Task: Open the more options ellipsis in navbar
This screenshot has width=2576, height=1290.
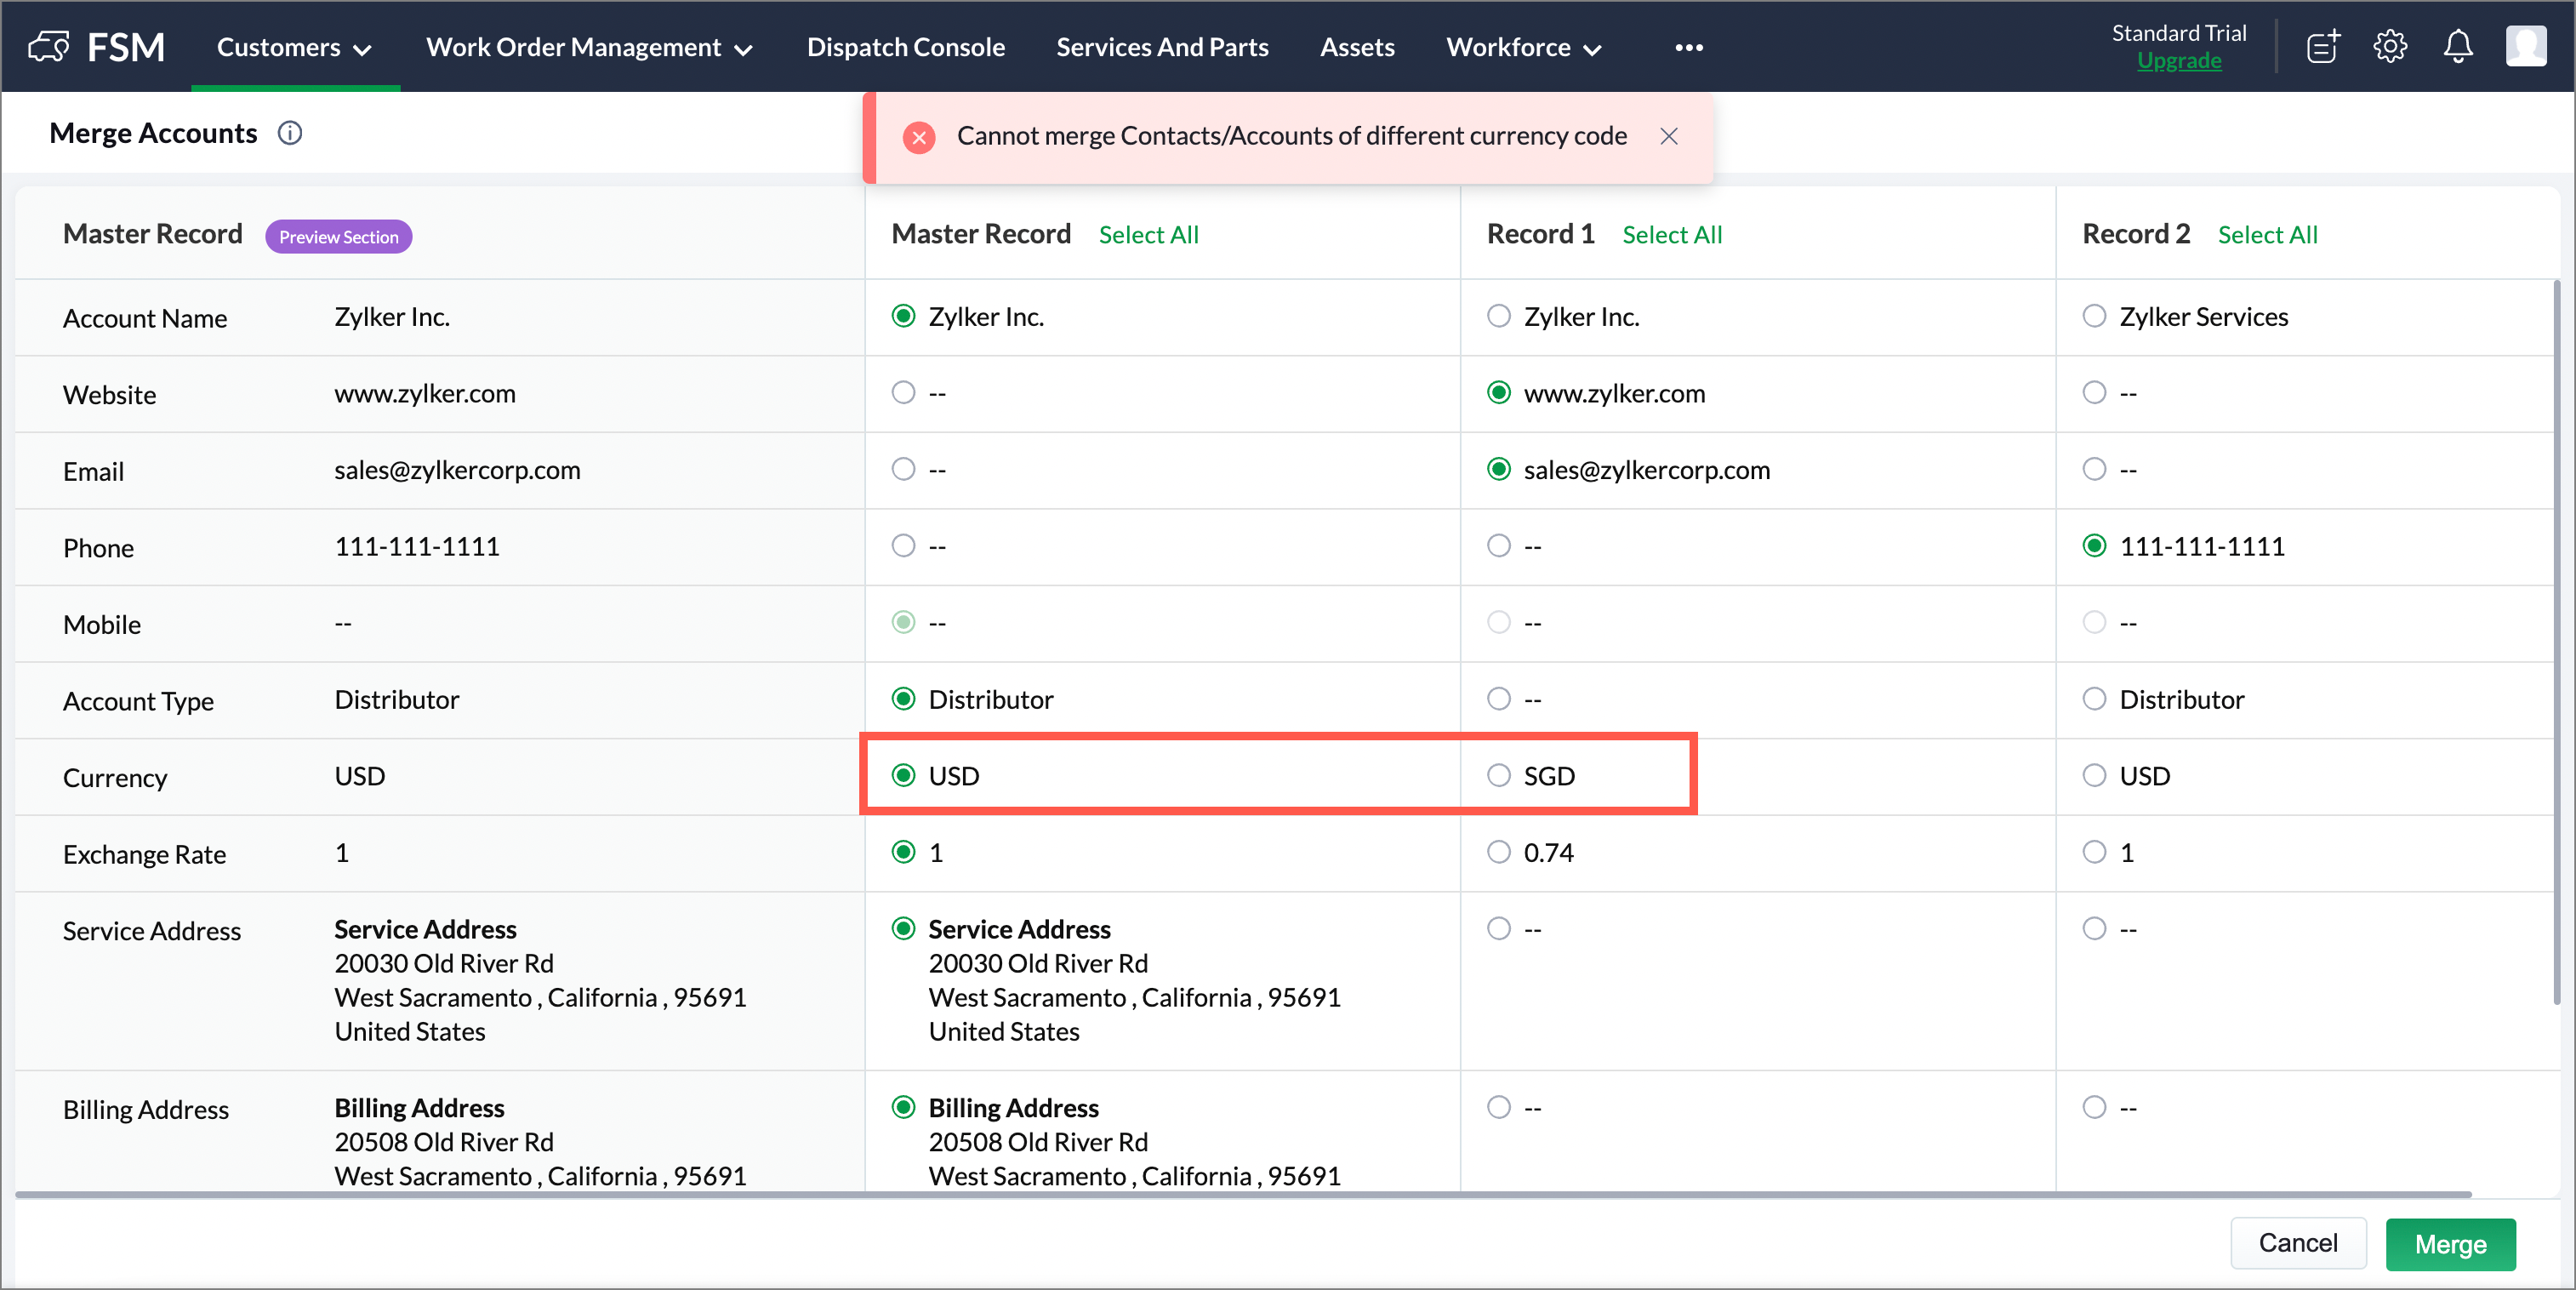Action: coord(1689,47)
